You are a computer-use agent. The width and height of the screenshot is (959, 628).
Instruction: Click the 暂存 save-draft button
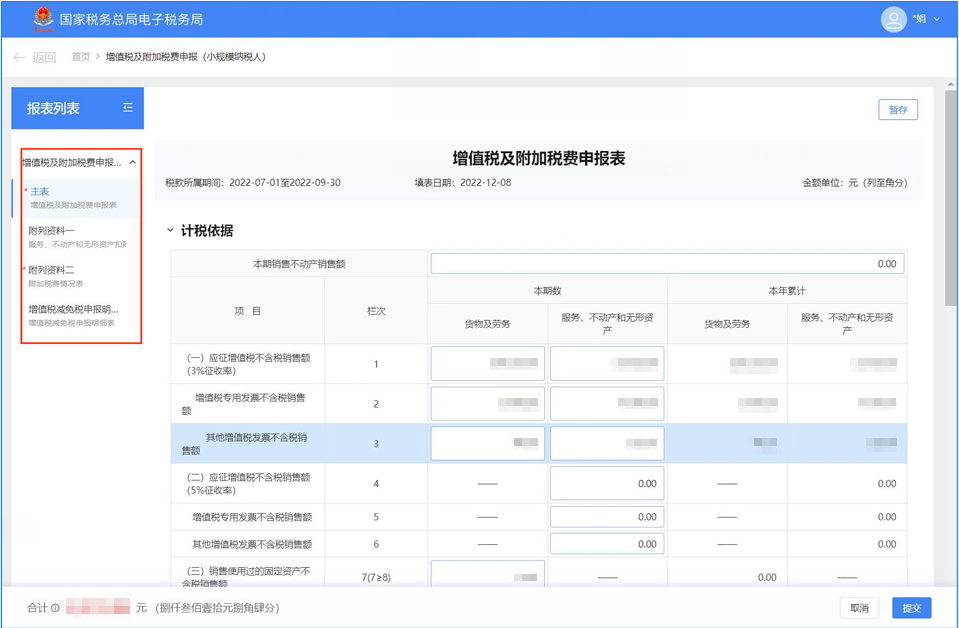pyautogui.click(x=897, y=110)
